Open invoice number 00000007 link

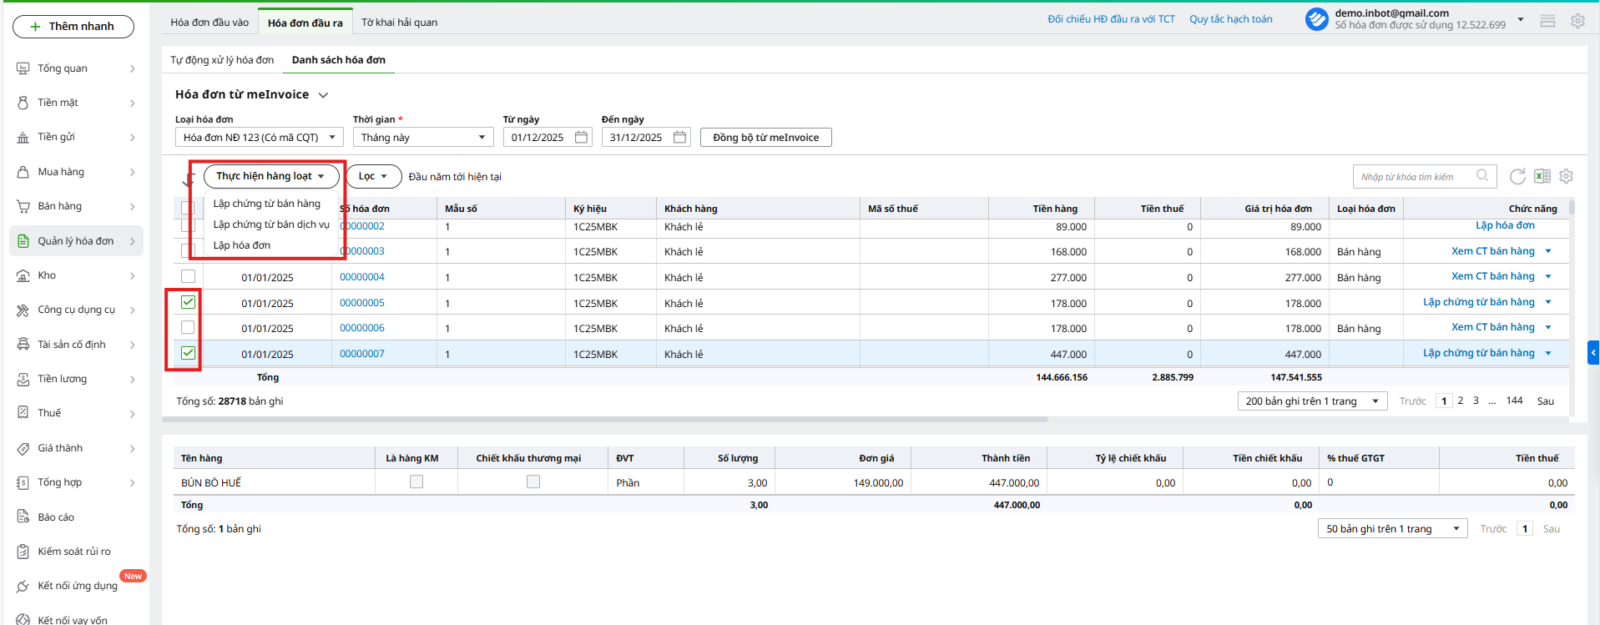pyautogui.click(x=362, y=353)
